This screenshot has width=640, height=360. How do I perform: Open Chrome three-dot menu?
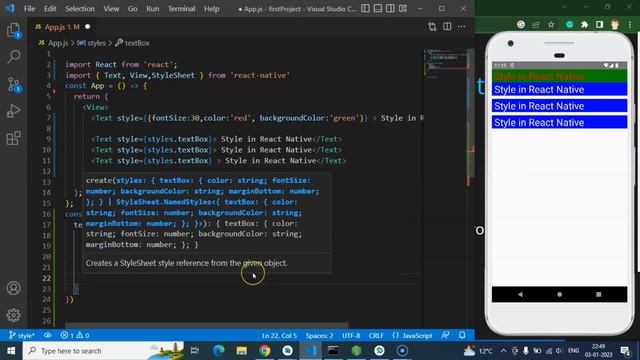pos(630,24)
